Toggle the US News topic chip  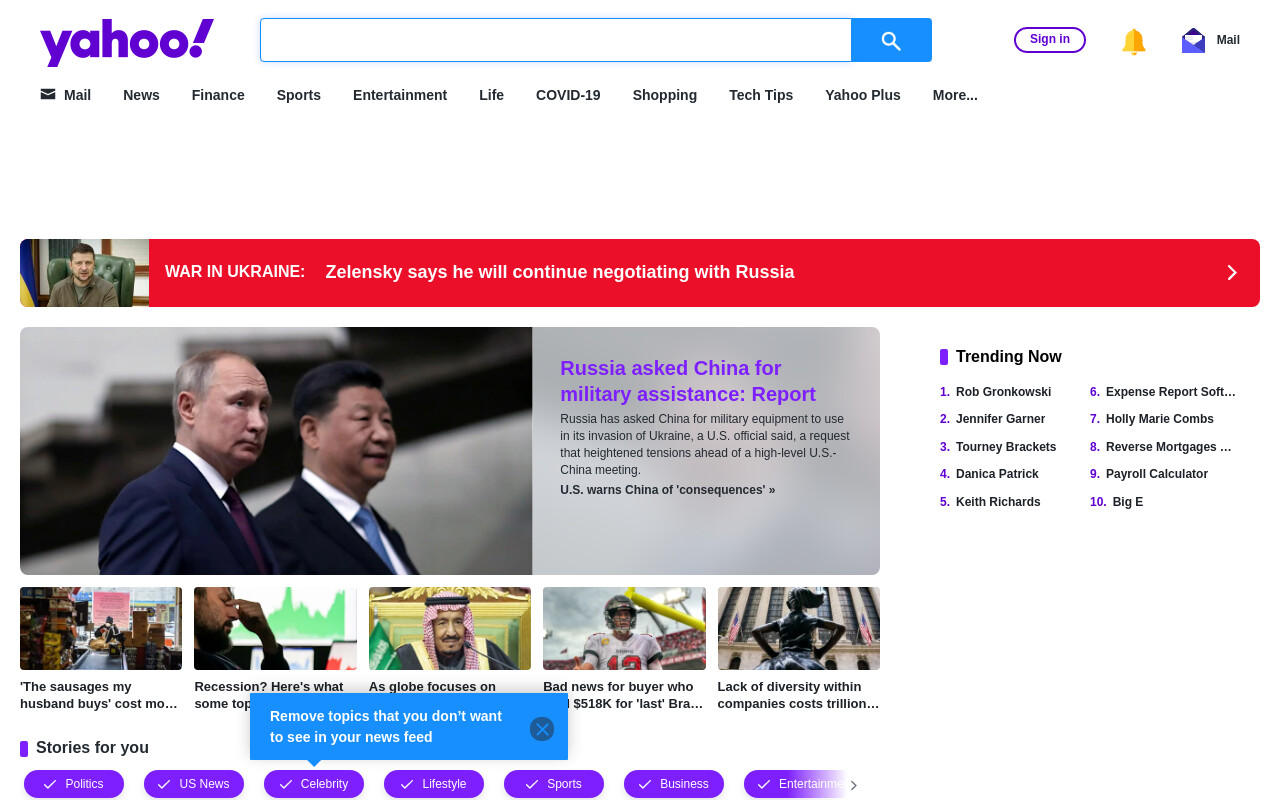tap(194, 784)
